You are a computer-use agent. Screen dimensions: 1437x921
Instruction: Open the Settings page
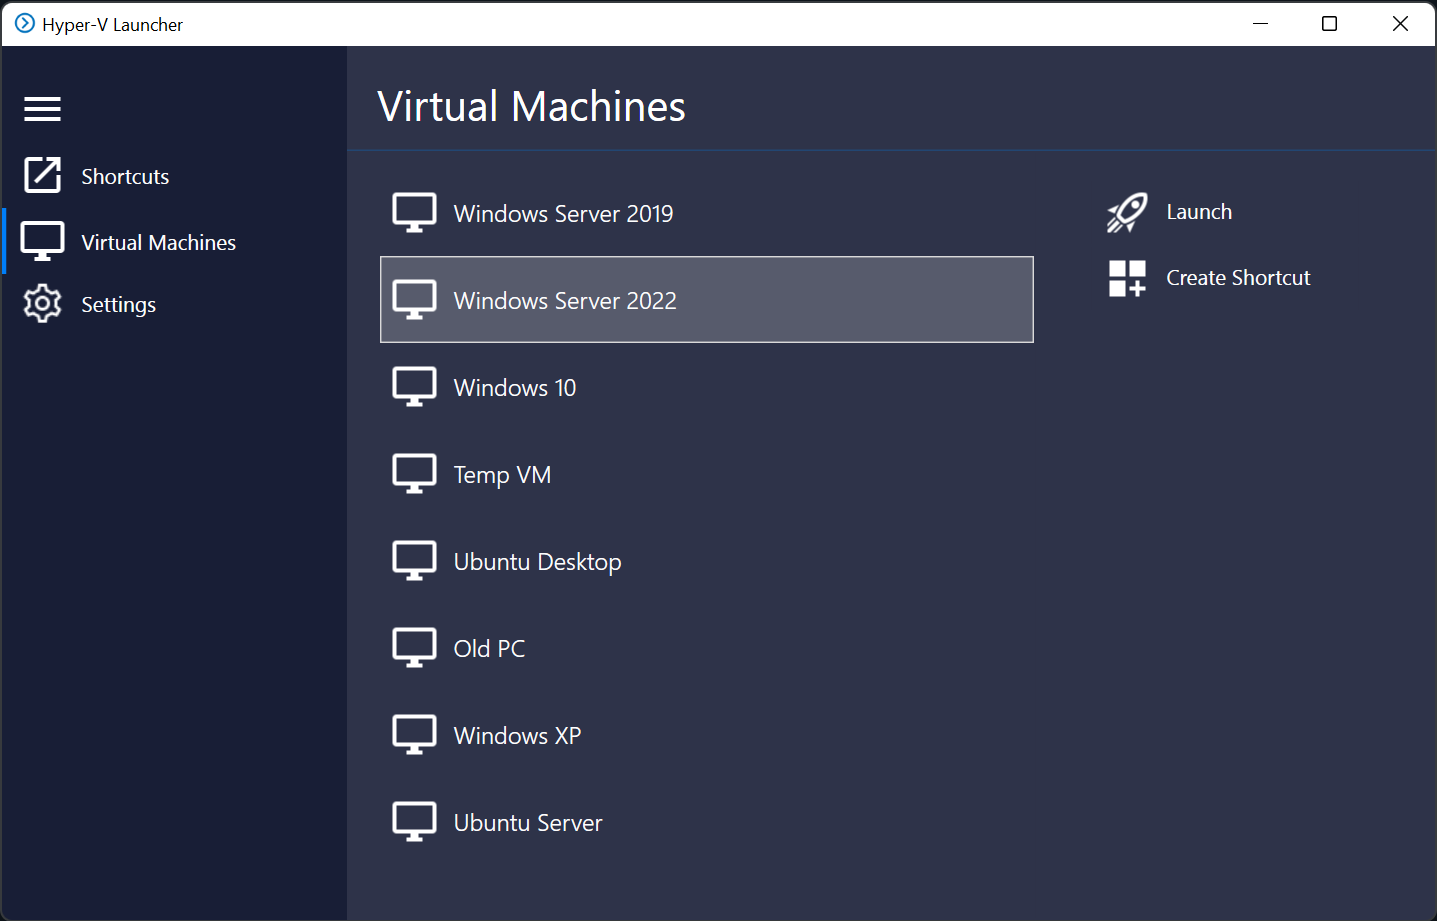[118, 305]
